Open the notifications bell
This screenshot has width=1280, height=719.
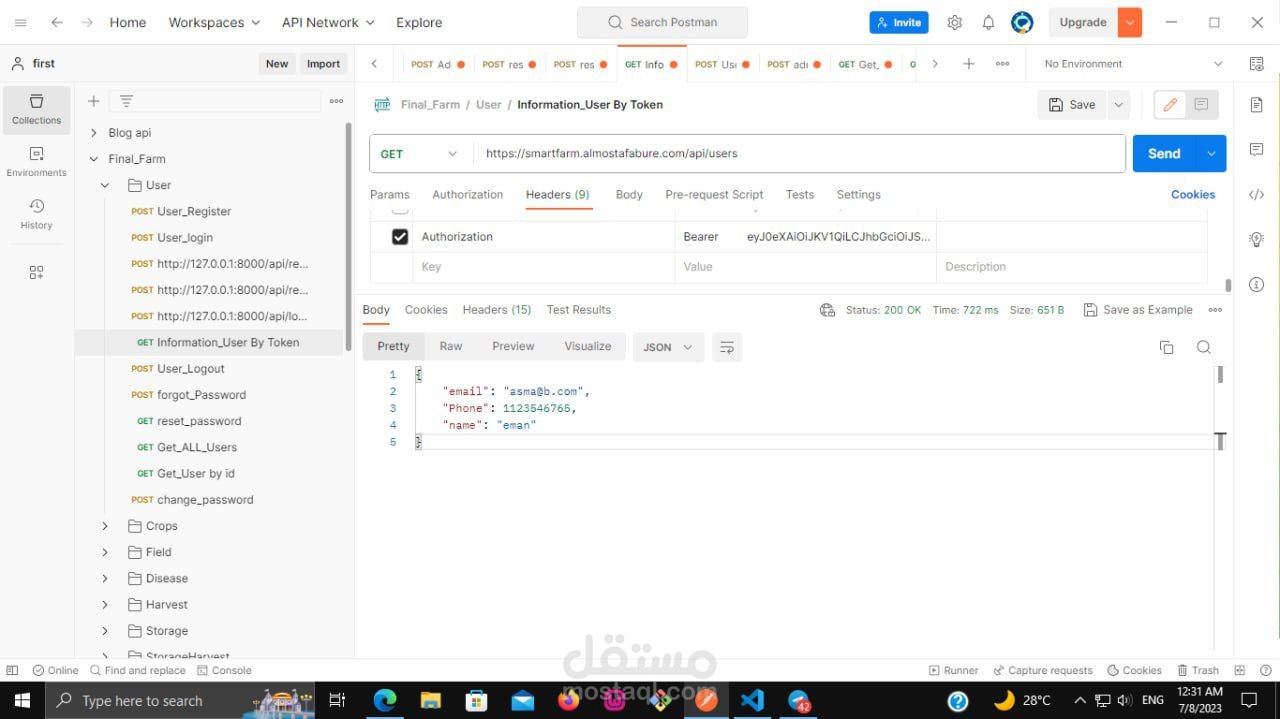pos(988,22)
